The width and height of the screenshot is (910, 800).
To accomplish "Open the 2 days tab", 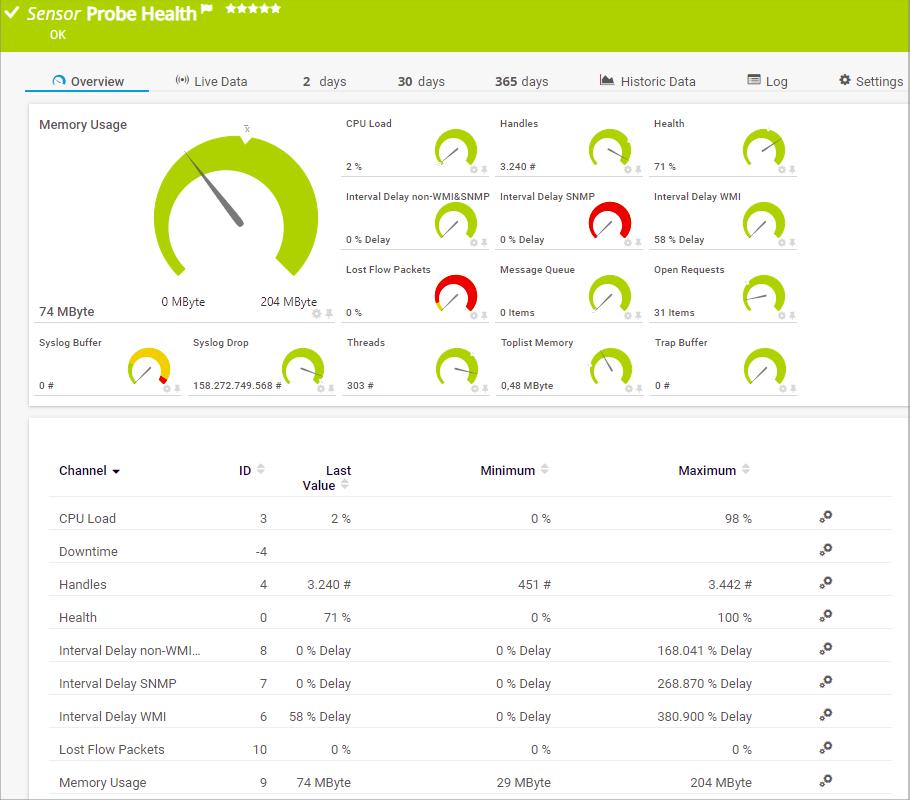I will [x=324, y=81].
